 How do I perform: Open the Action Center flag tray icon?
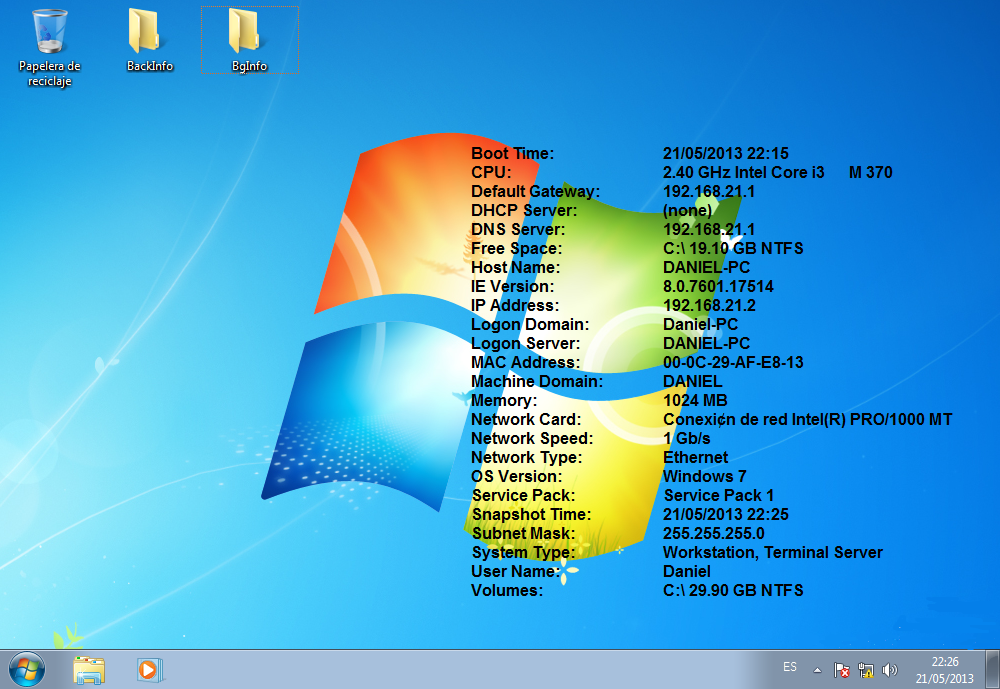click(x=842, y=669)
